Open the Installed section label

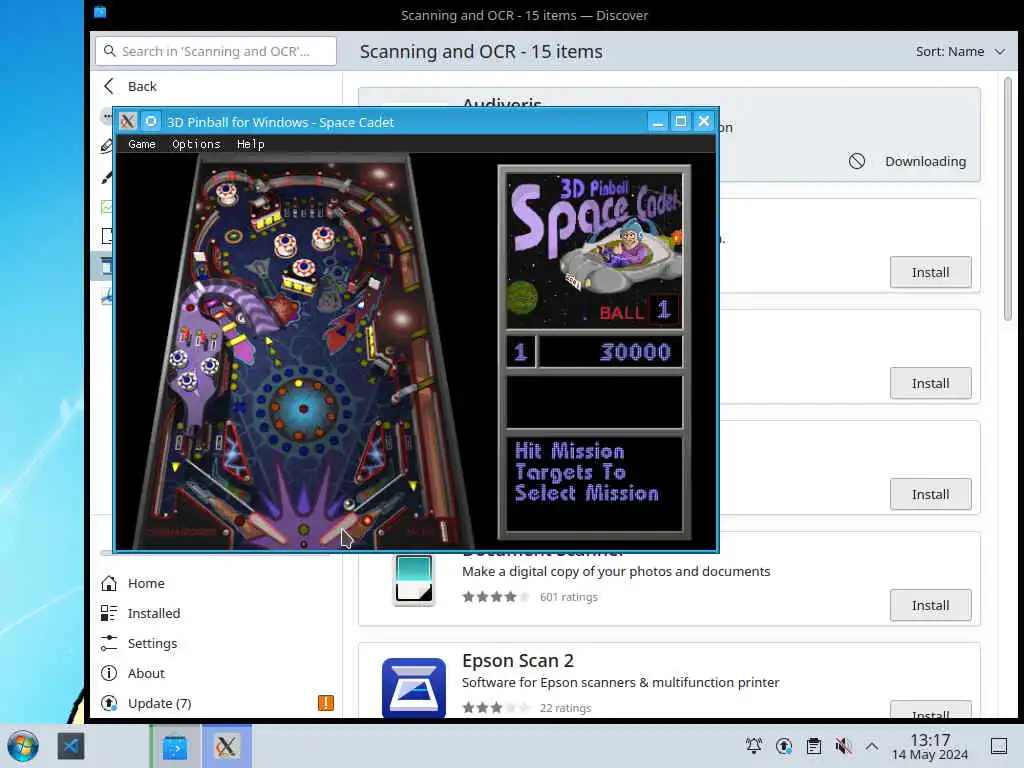coord(153,613)
